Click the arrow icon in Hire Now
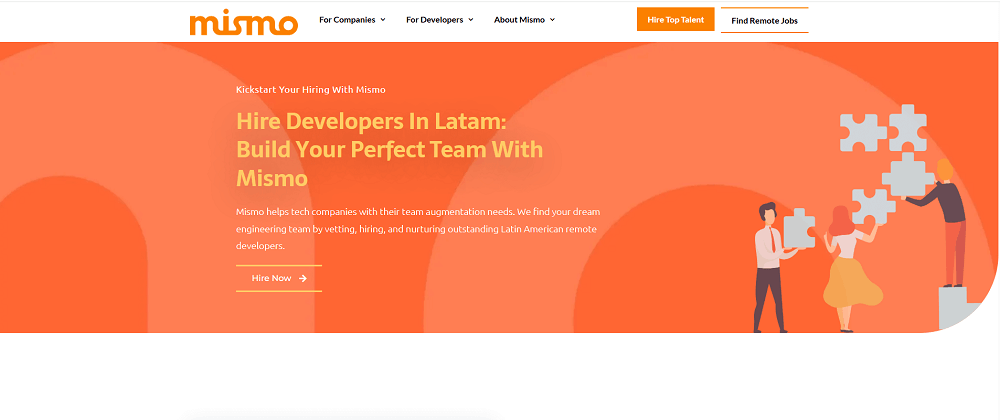Viewport: 1000px width, 420px height. [x=303, y=278]
